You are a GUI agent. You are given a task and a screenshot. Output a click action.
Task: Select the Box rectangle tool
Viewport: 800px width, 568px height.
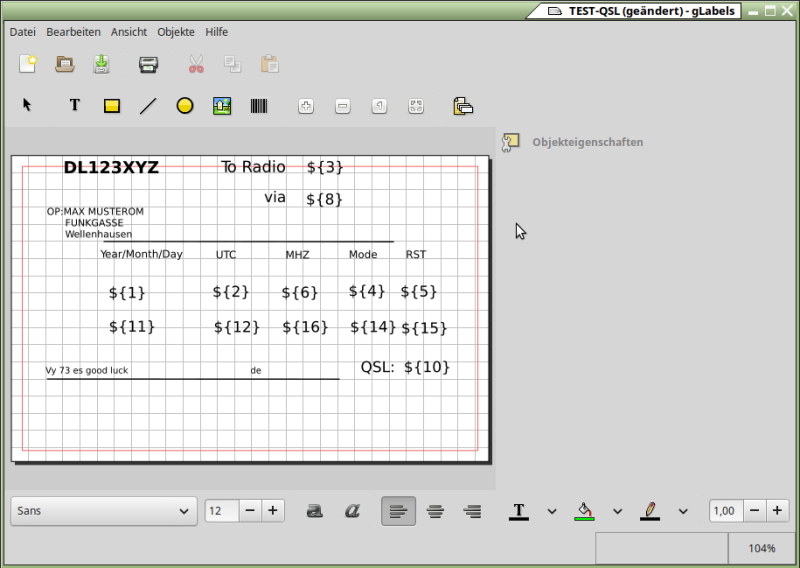pyautogui.click(x=112, y=105)
